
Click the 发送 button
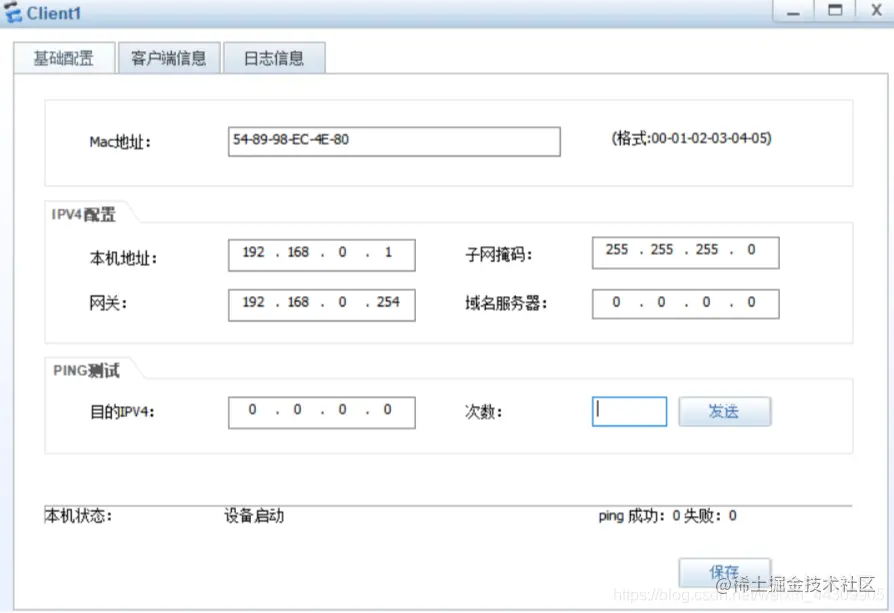click(725, 411)
